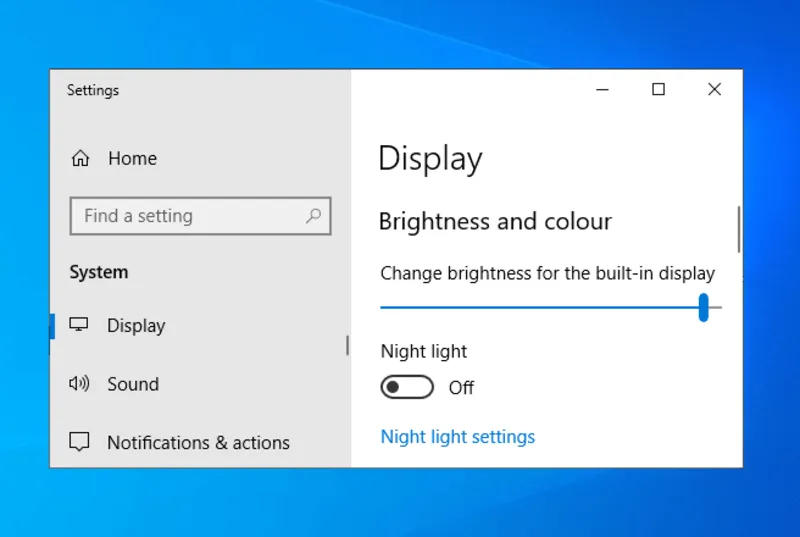Click the sidebar vertical scrollbar
800x537 pixels.
coord(347,345)
